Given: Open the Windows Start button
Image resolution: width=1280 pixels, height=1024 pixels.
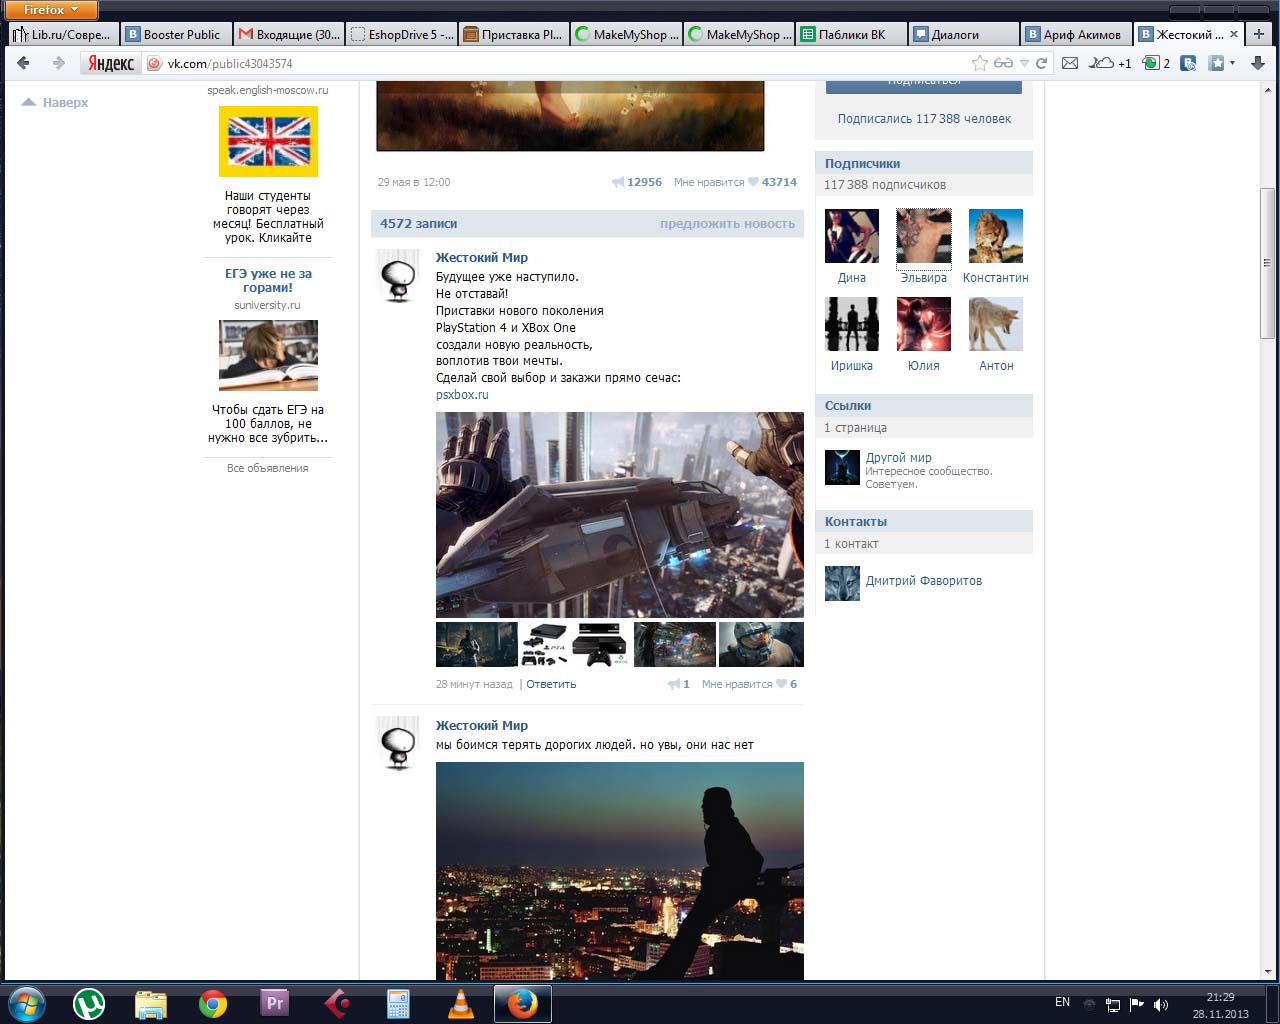Looking at the screenshot, I should click(26, 1003).
